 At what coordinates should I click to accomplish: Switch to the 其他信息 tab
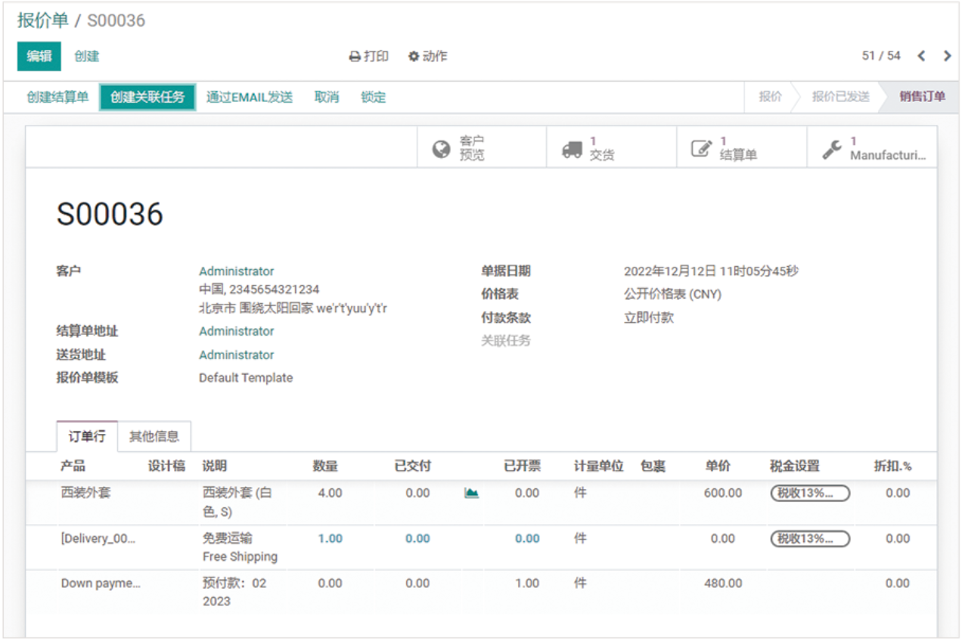point(154,436)
